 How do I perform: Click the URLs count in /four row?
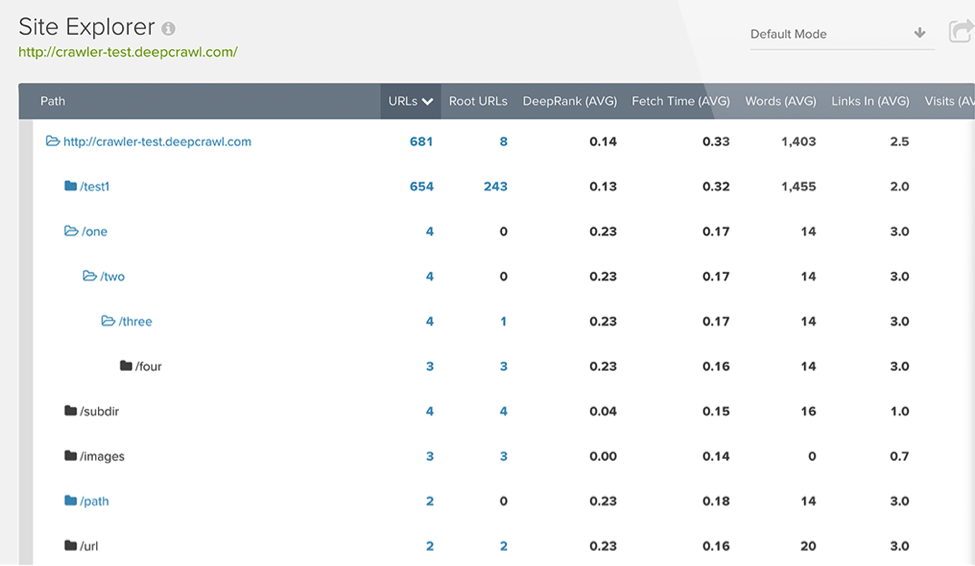(430, 366)
